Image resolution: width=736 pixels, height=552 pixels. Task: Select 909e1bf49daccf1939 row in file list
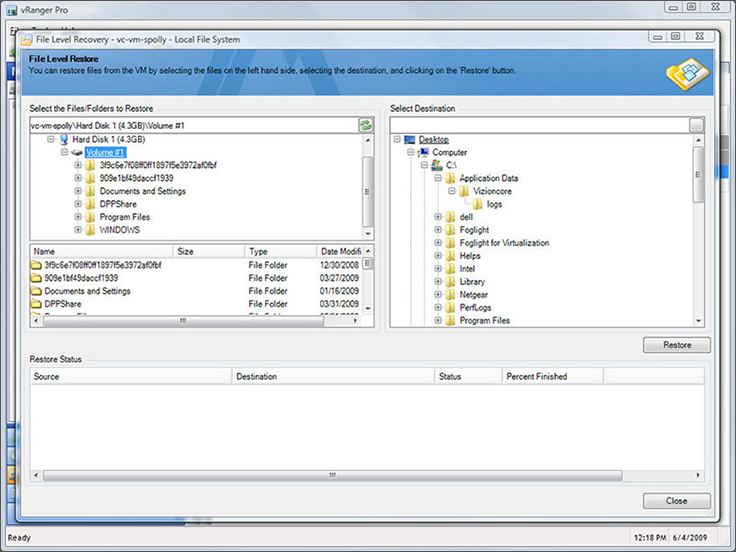[195, 278]
